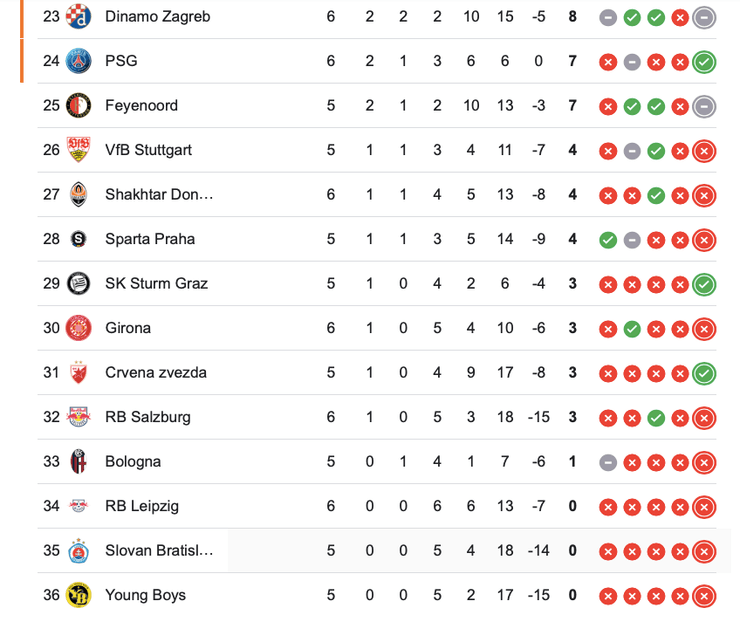This screenshot has height=620, width=740.
Task: Click the Dinamo Zagreb club crest
Action: [78, 16]
